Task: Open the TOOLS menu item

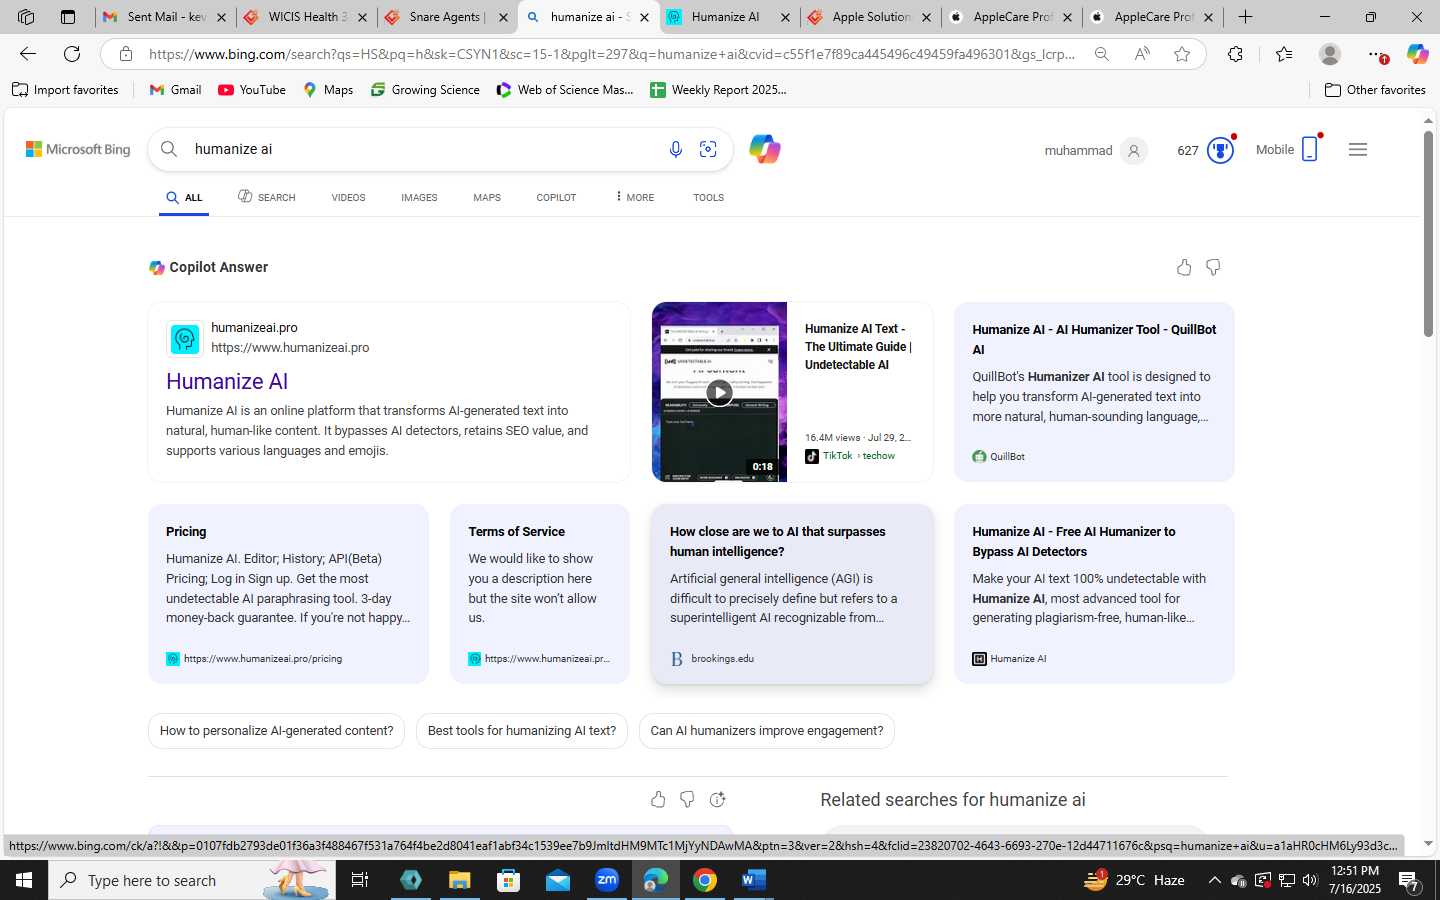Action: (708, 197)
